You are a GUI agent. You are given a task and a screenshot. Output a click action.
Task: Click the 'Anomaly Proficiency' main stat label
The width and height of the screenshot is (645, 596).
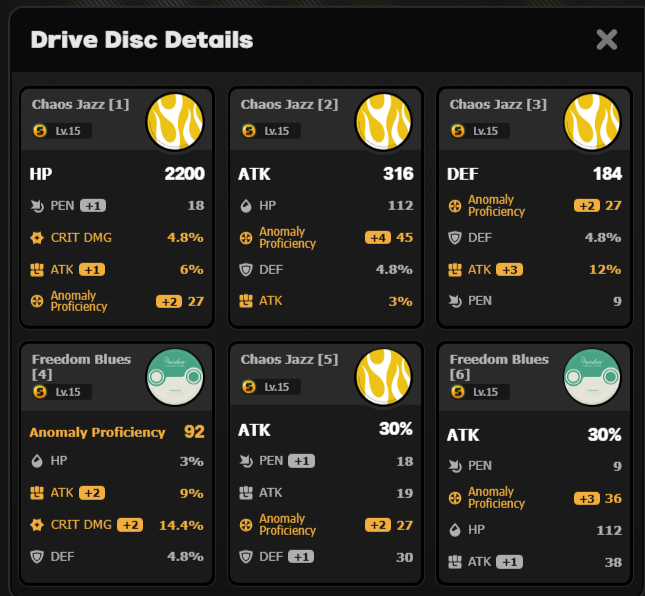coord(97,432)
